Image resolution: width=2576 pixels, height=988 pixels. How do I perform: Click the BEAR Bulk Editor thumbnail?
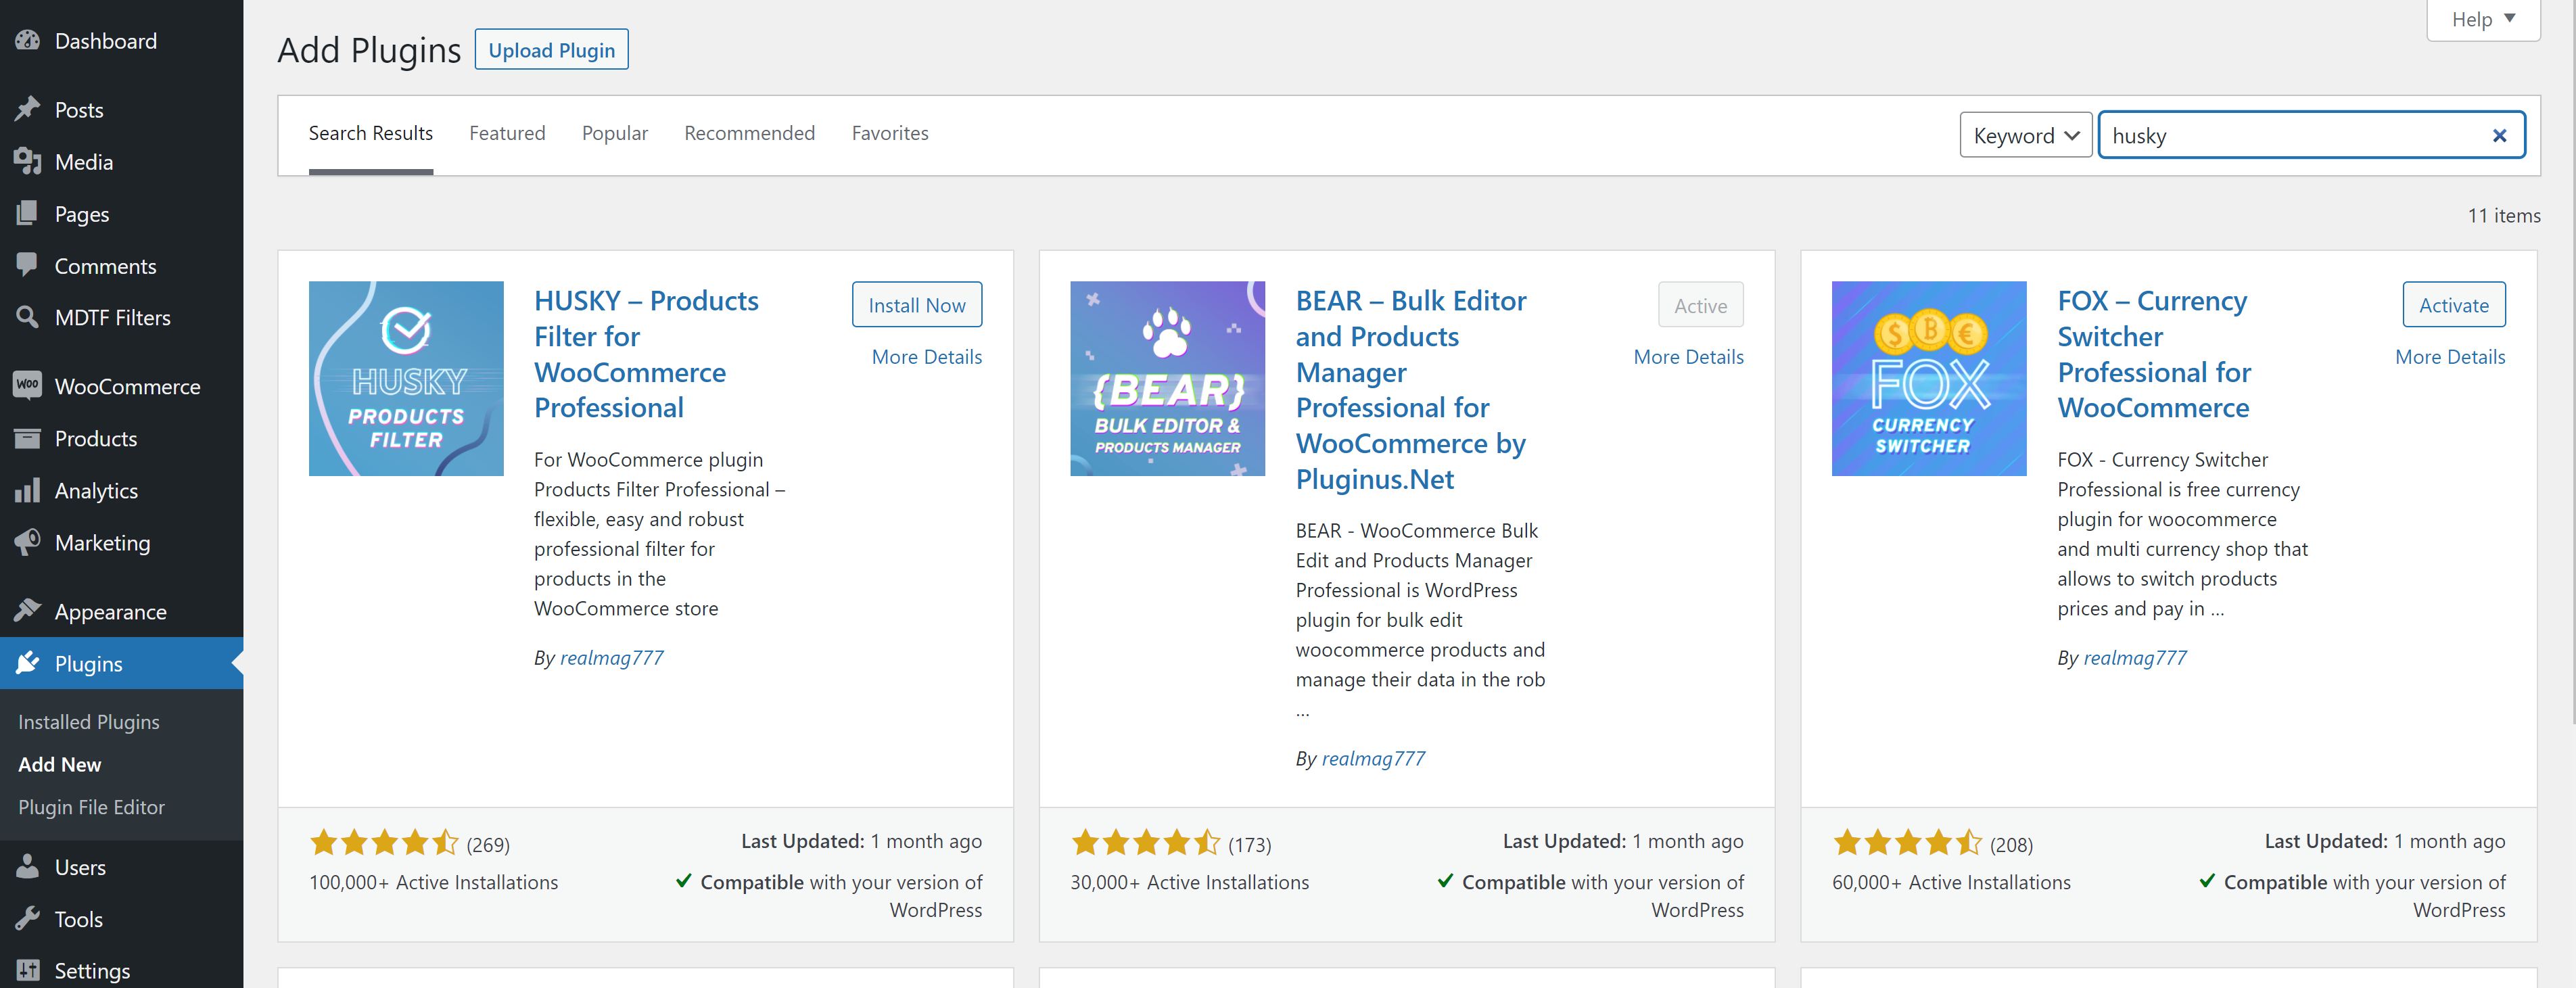click(x=1167, y=378)
